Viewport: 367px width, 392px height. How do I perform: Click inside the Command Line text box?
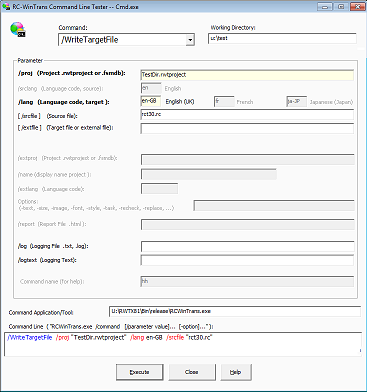[x=183, y=344]
